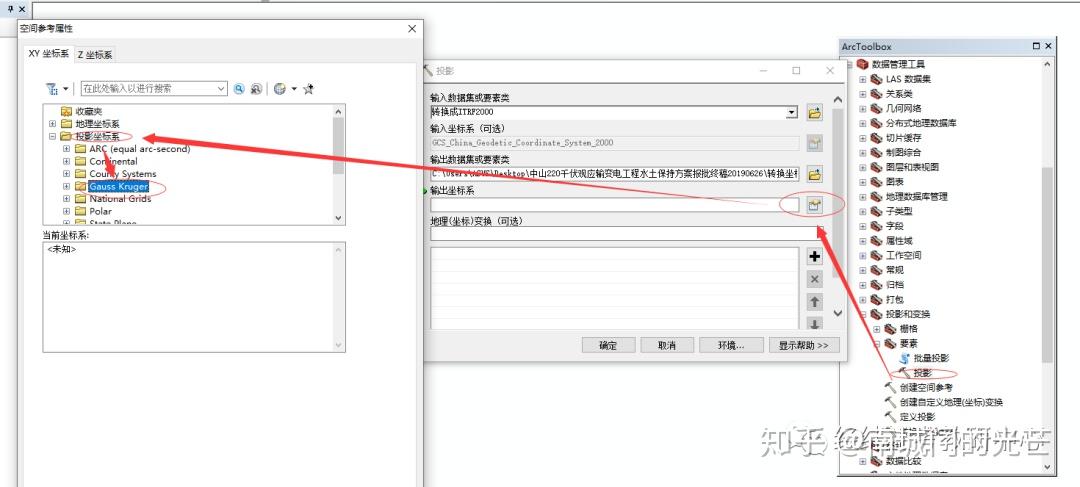The height and width of the screenshot is (487, 1080).
Task: Browse for output dataset folder icon
Action: point(815,174)
